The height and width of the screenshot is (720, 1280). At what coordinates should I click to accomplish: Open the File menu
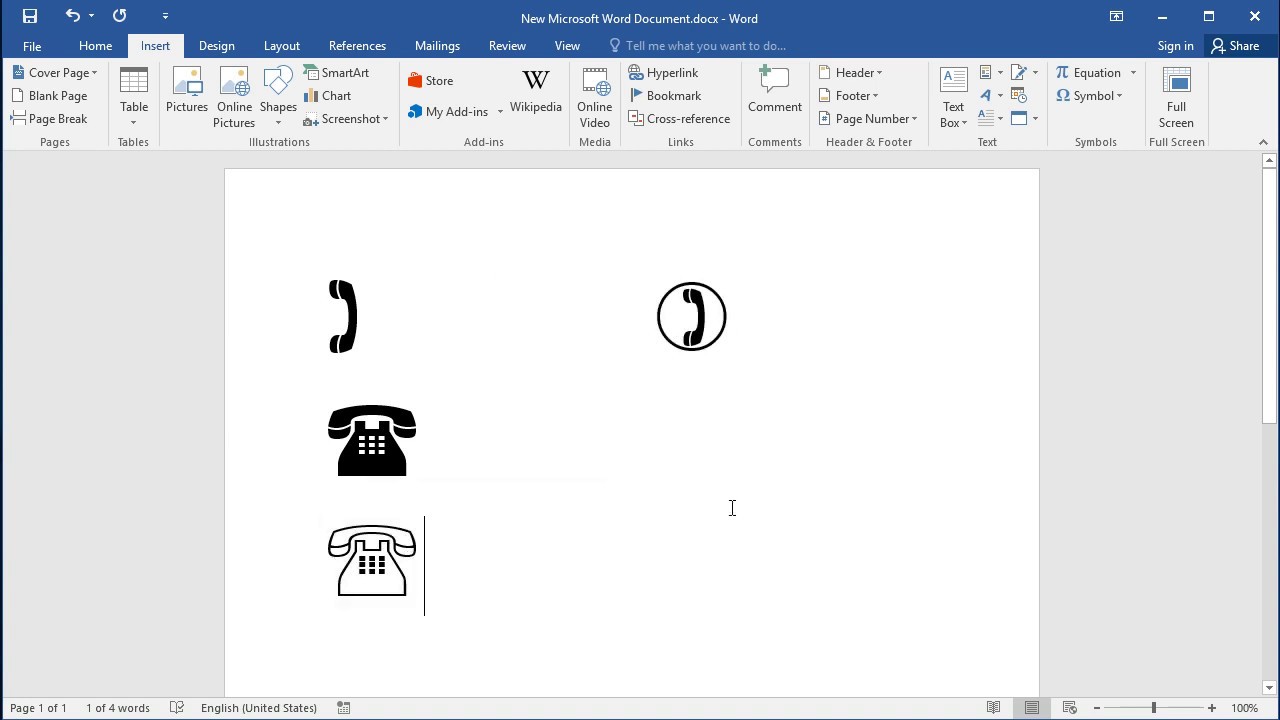(32, 46)
